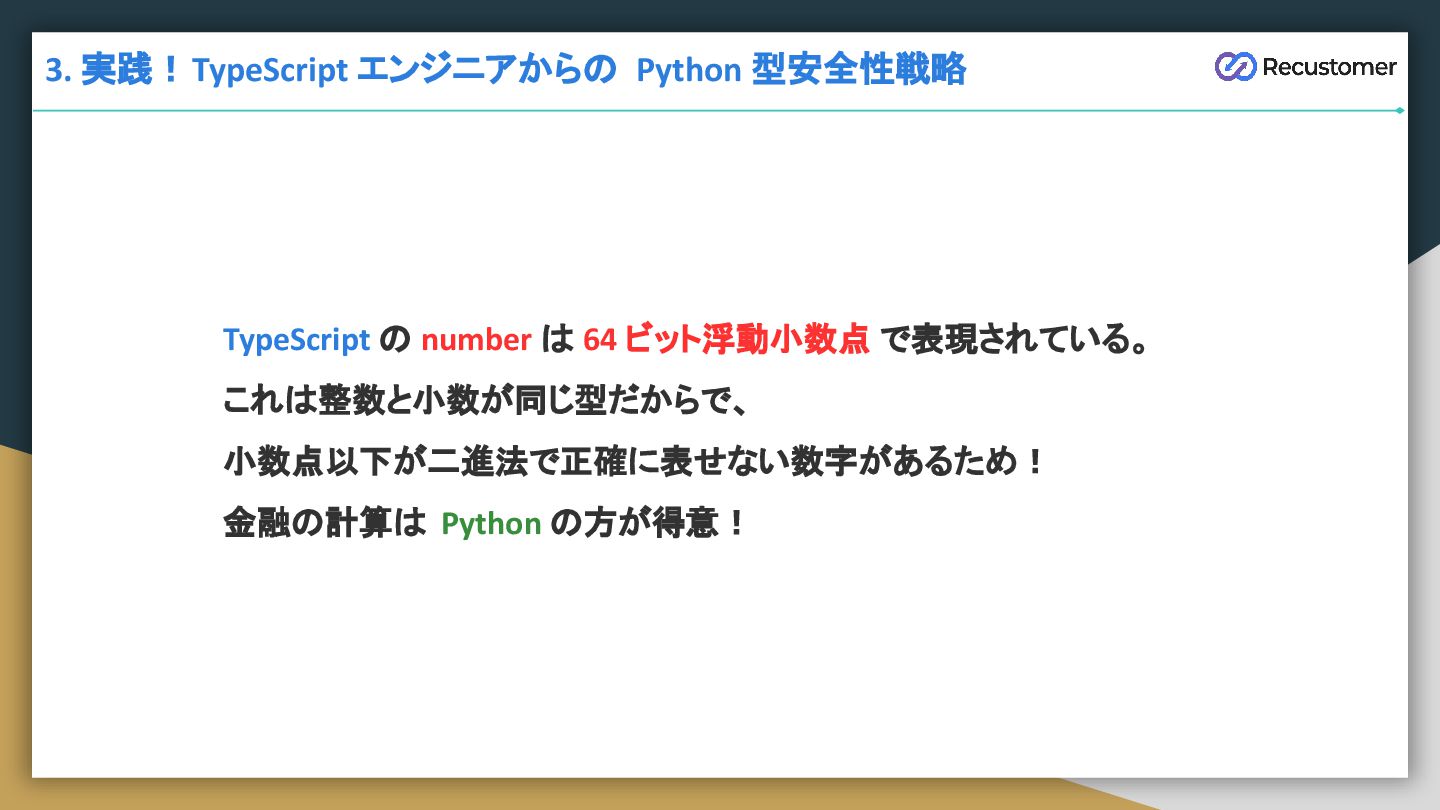
Task: Click the line 'これは整数と小数が同じ型だからで、'
Action: 486,401
